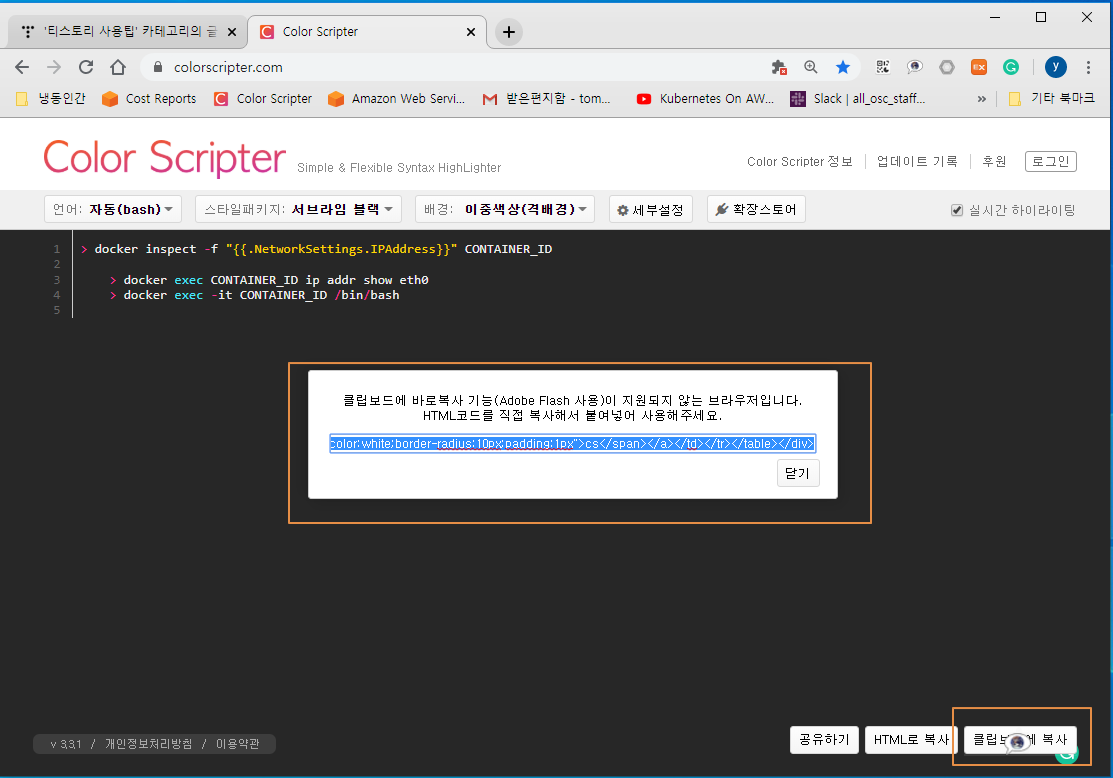Minimize the browser window
The image size is (1113, 778).
[x=995, y=17]
